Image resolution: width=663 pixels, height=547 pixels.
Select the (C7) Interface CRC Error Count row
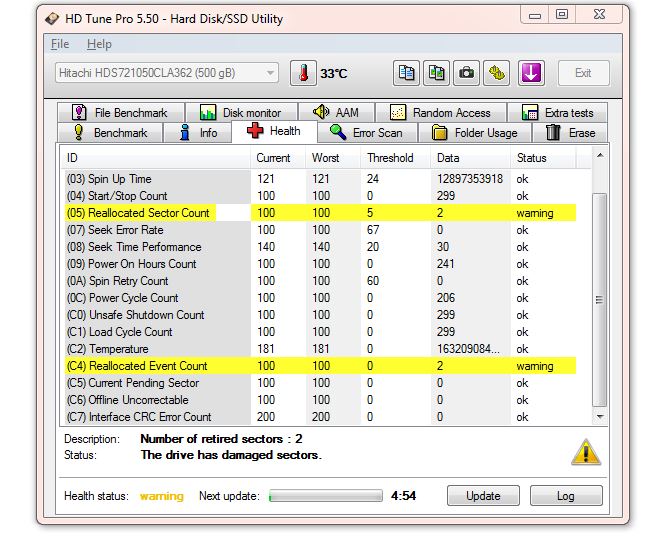click(x=321, y=417)
